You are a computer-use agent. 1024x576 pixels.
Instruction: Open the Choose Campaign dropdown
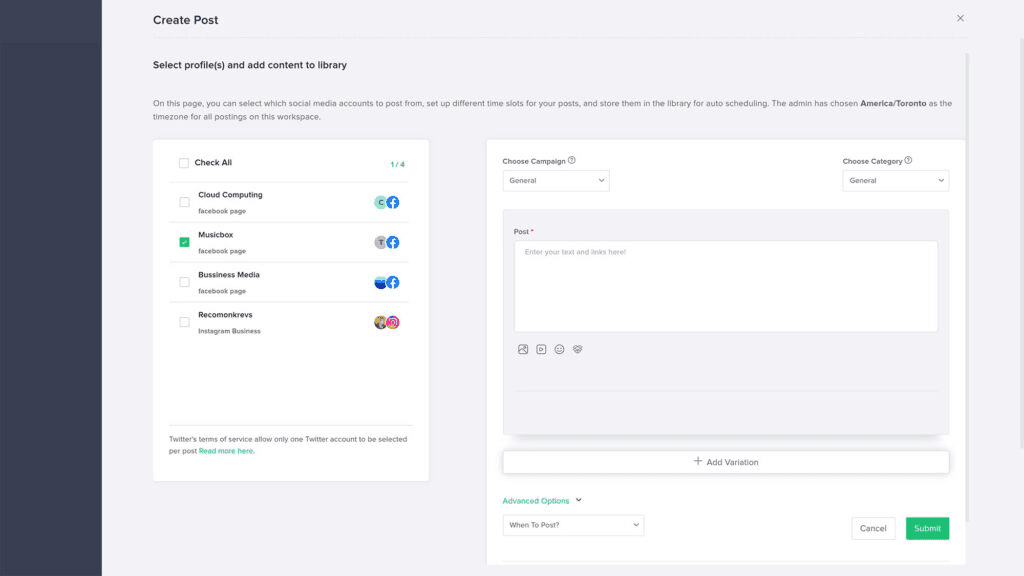coord(556,181)
